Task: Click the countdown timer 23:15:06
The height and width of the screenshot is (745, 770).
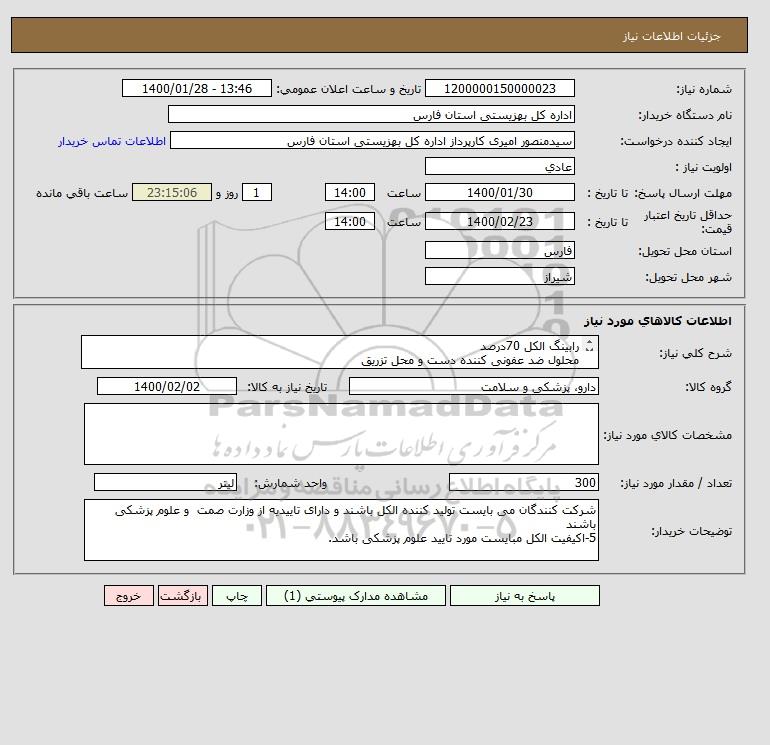Action: click(172, 193)
